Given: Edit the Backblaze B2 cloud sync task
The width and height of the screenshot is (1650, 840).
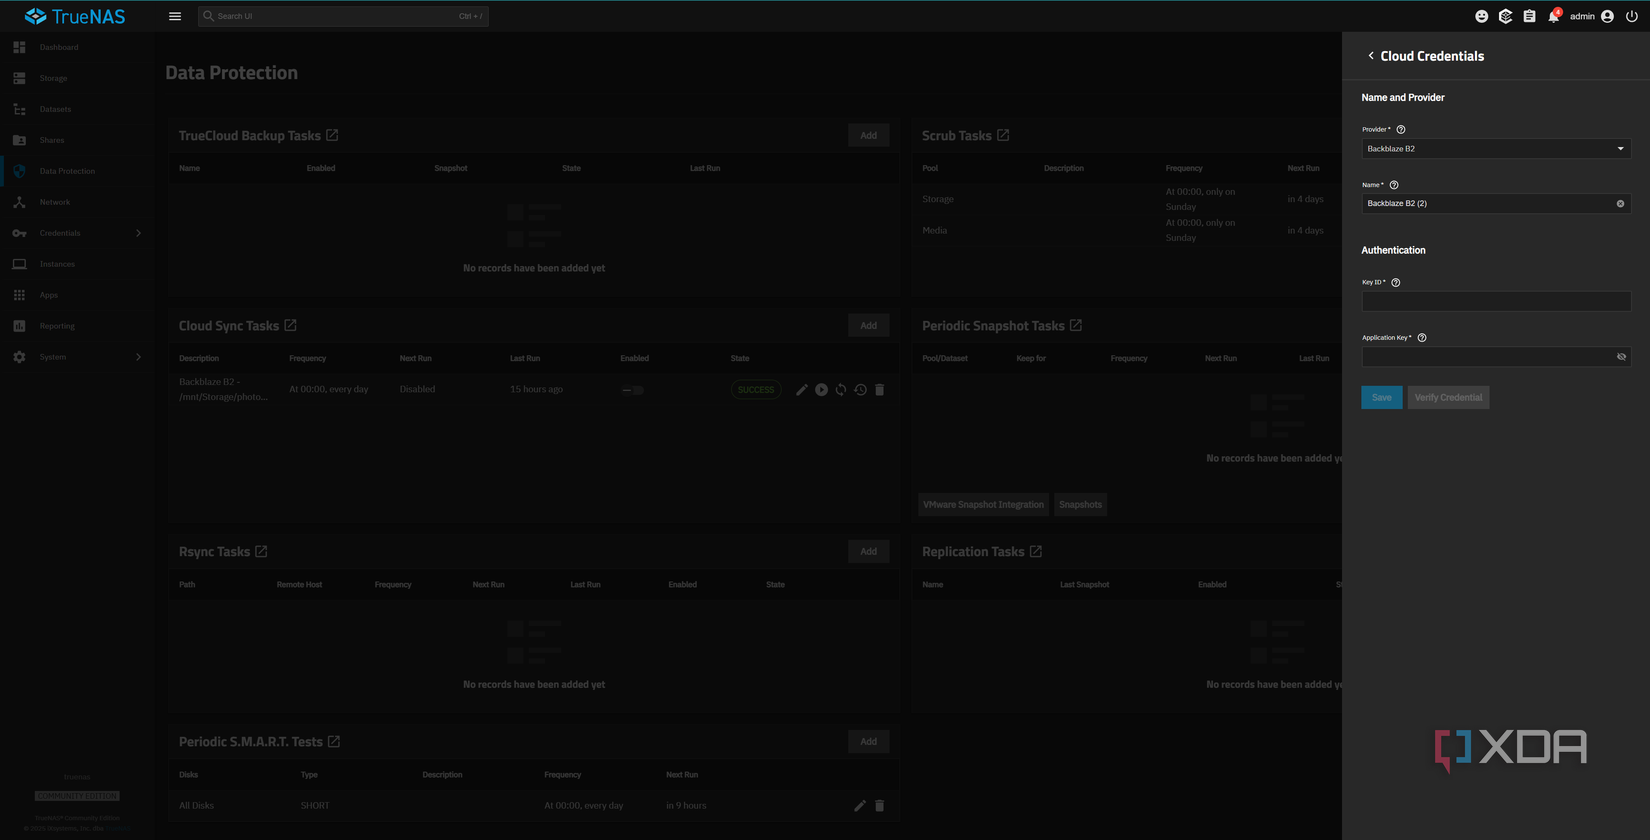Looking at the screenshot, I should pos(801,390).
